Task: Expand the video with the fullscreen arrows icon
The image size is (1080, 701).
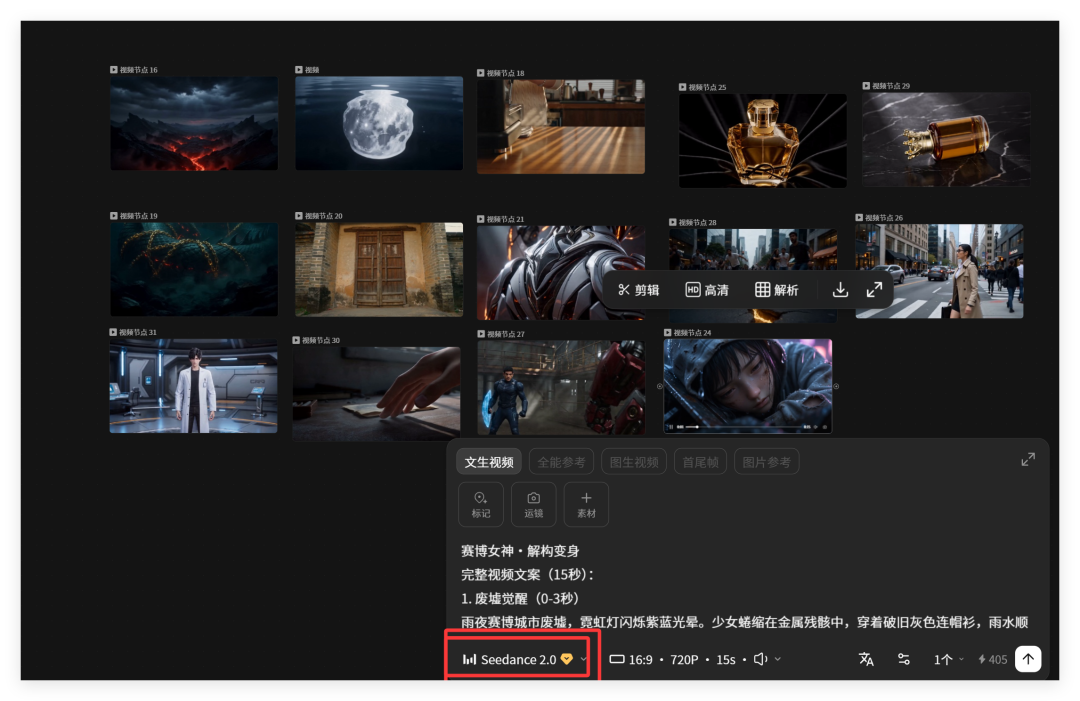Action: [875, 290]
